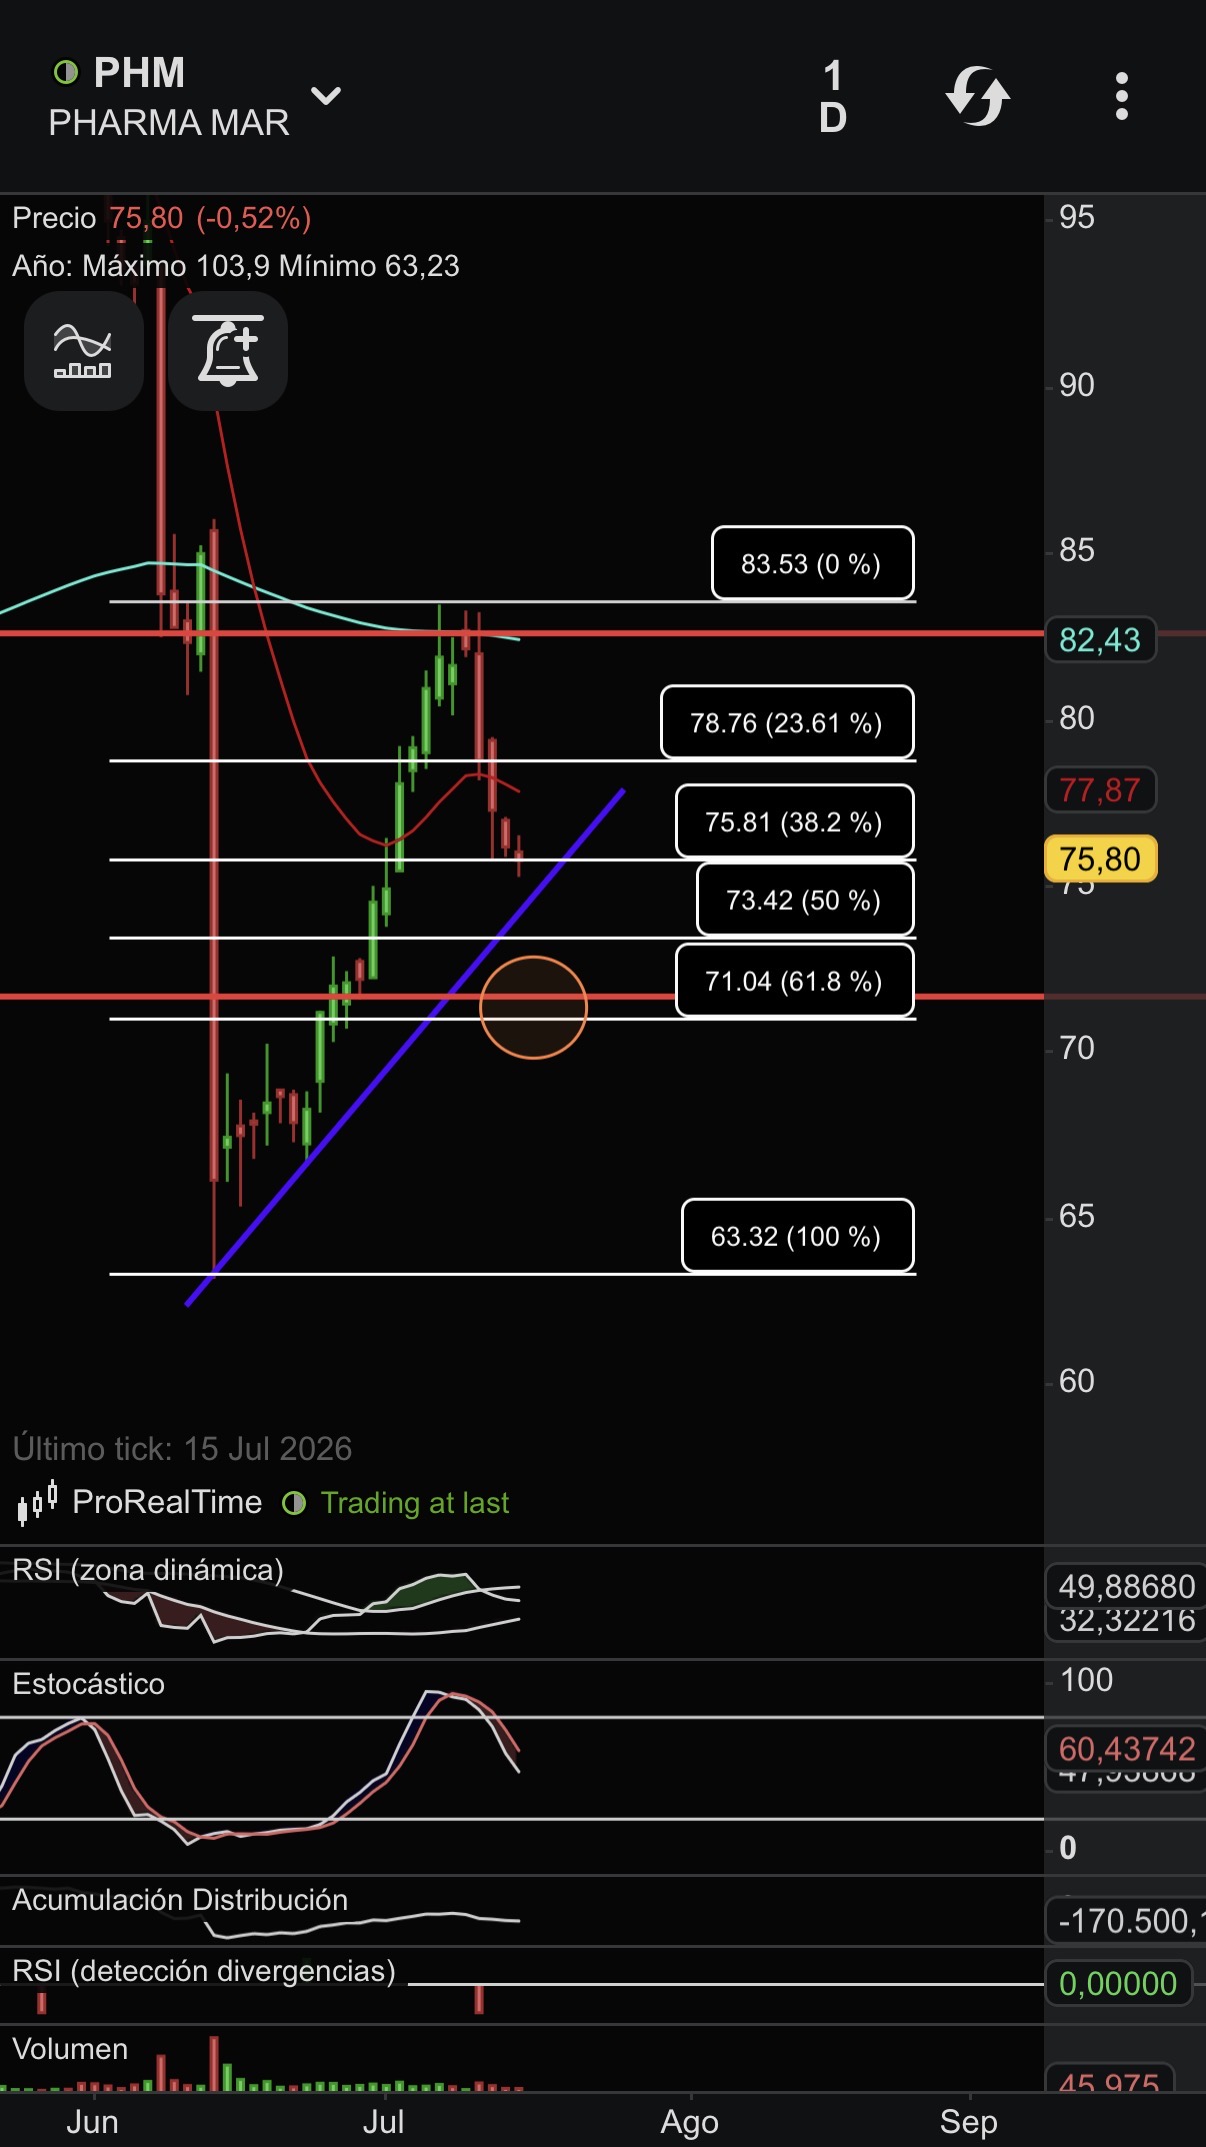Tap the yellow 75,80 current price tag
Image resolution: width=1206 pixels, height=2147 pixels.
point(1100,859)
